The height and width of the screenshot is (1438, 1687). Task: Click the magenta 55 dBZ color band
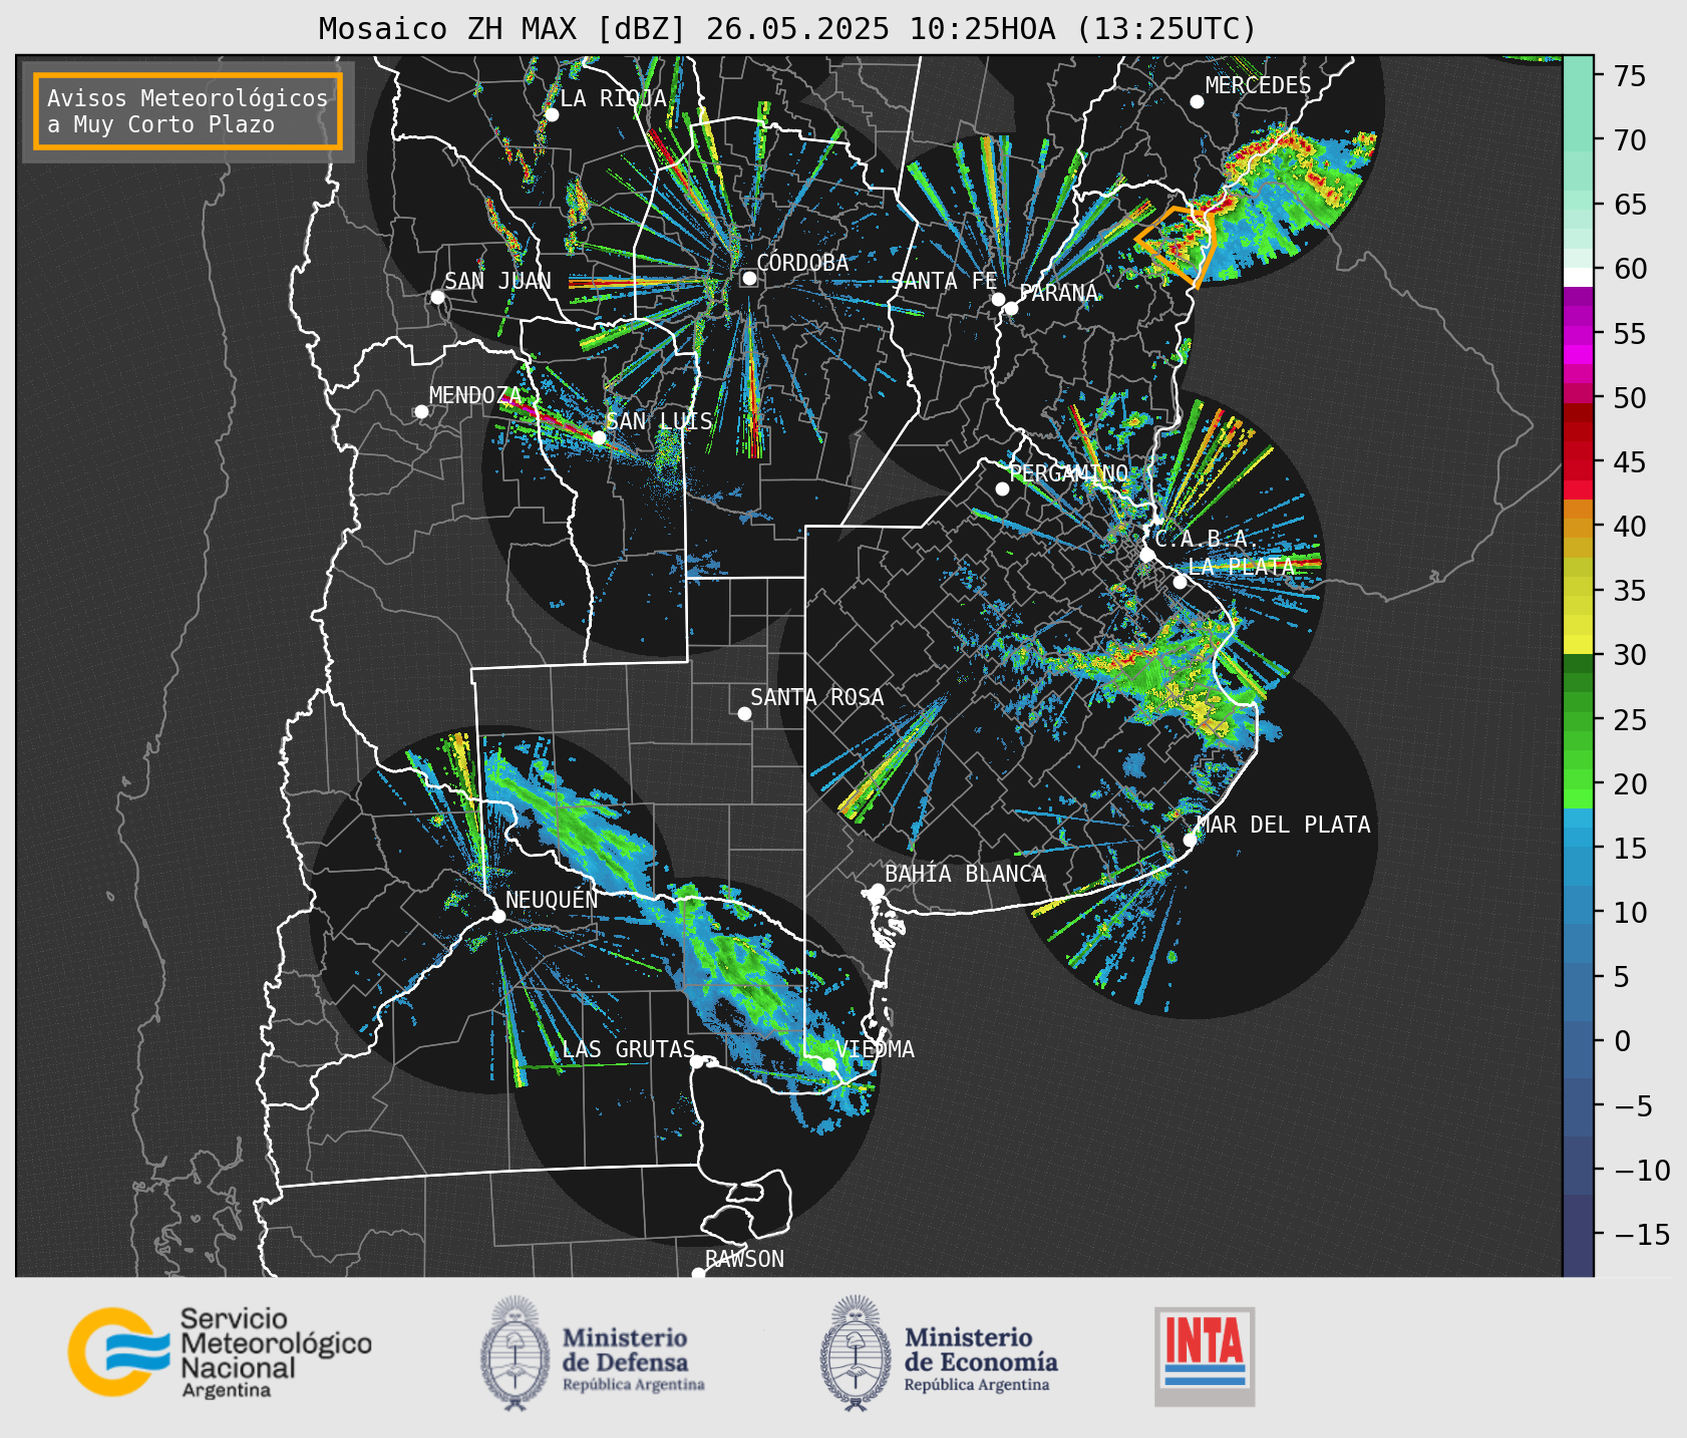1578,335
